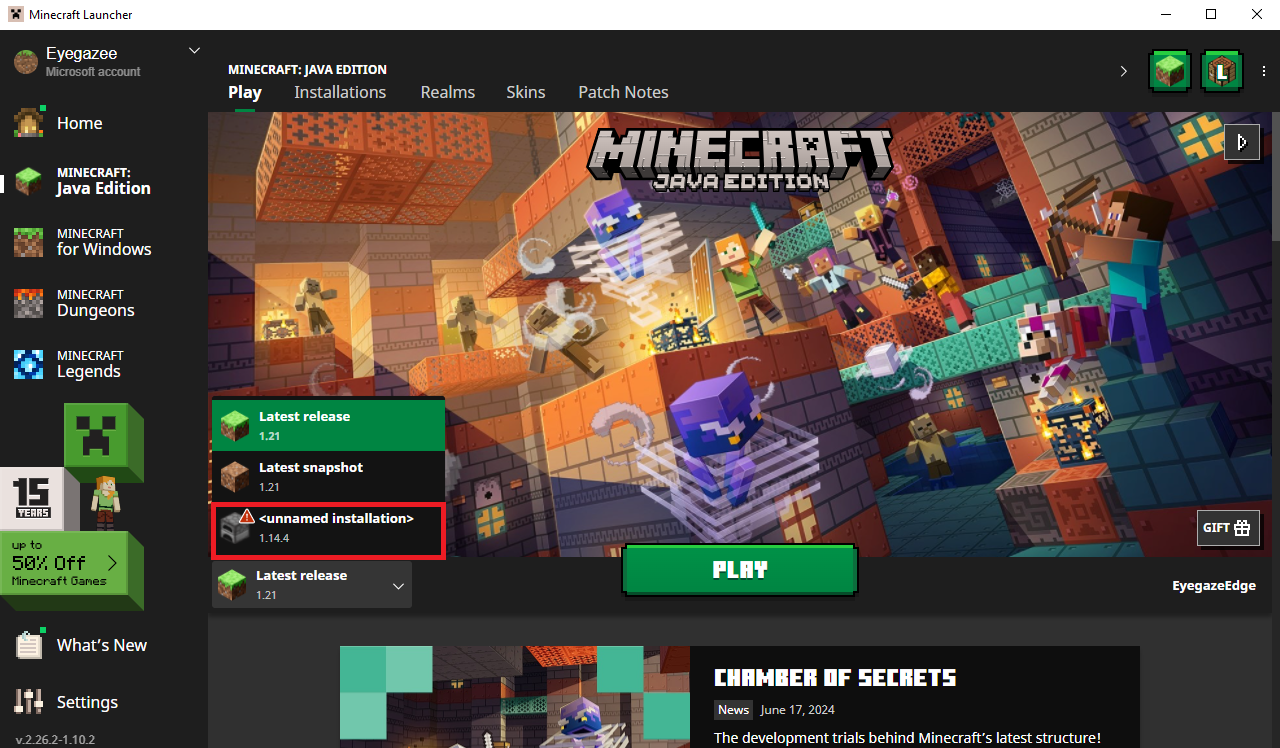The height and width of the screenshot is (748, 1280).
Task: Click the 15 Years anniversary badge
Action: click(x=32, y=498)
